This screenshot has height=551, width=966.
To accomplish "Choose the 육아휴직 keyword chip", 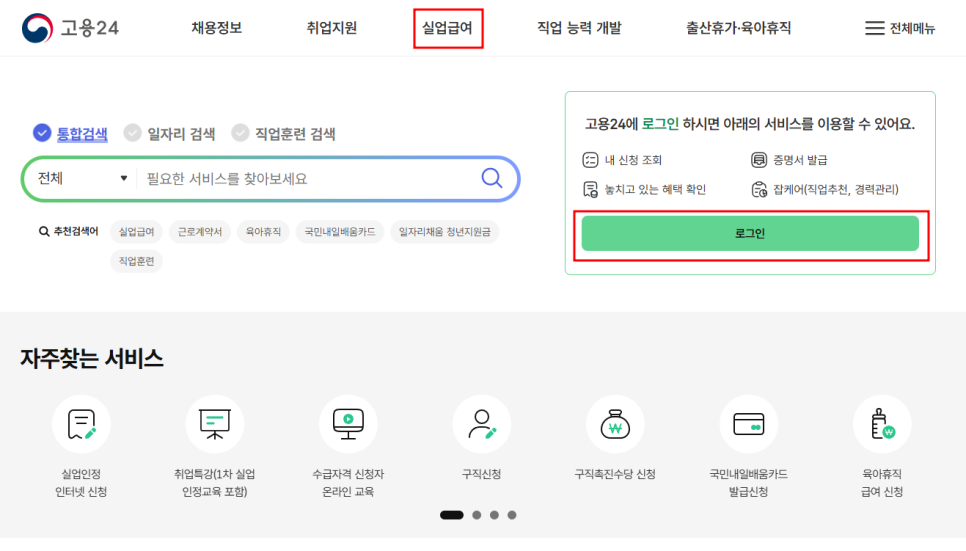I will (263, 232).
